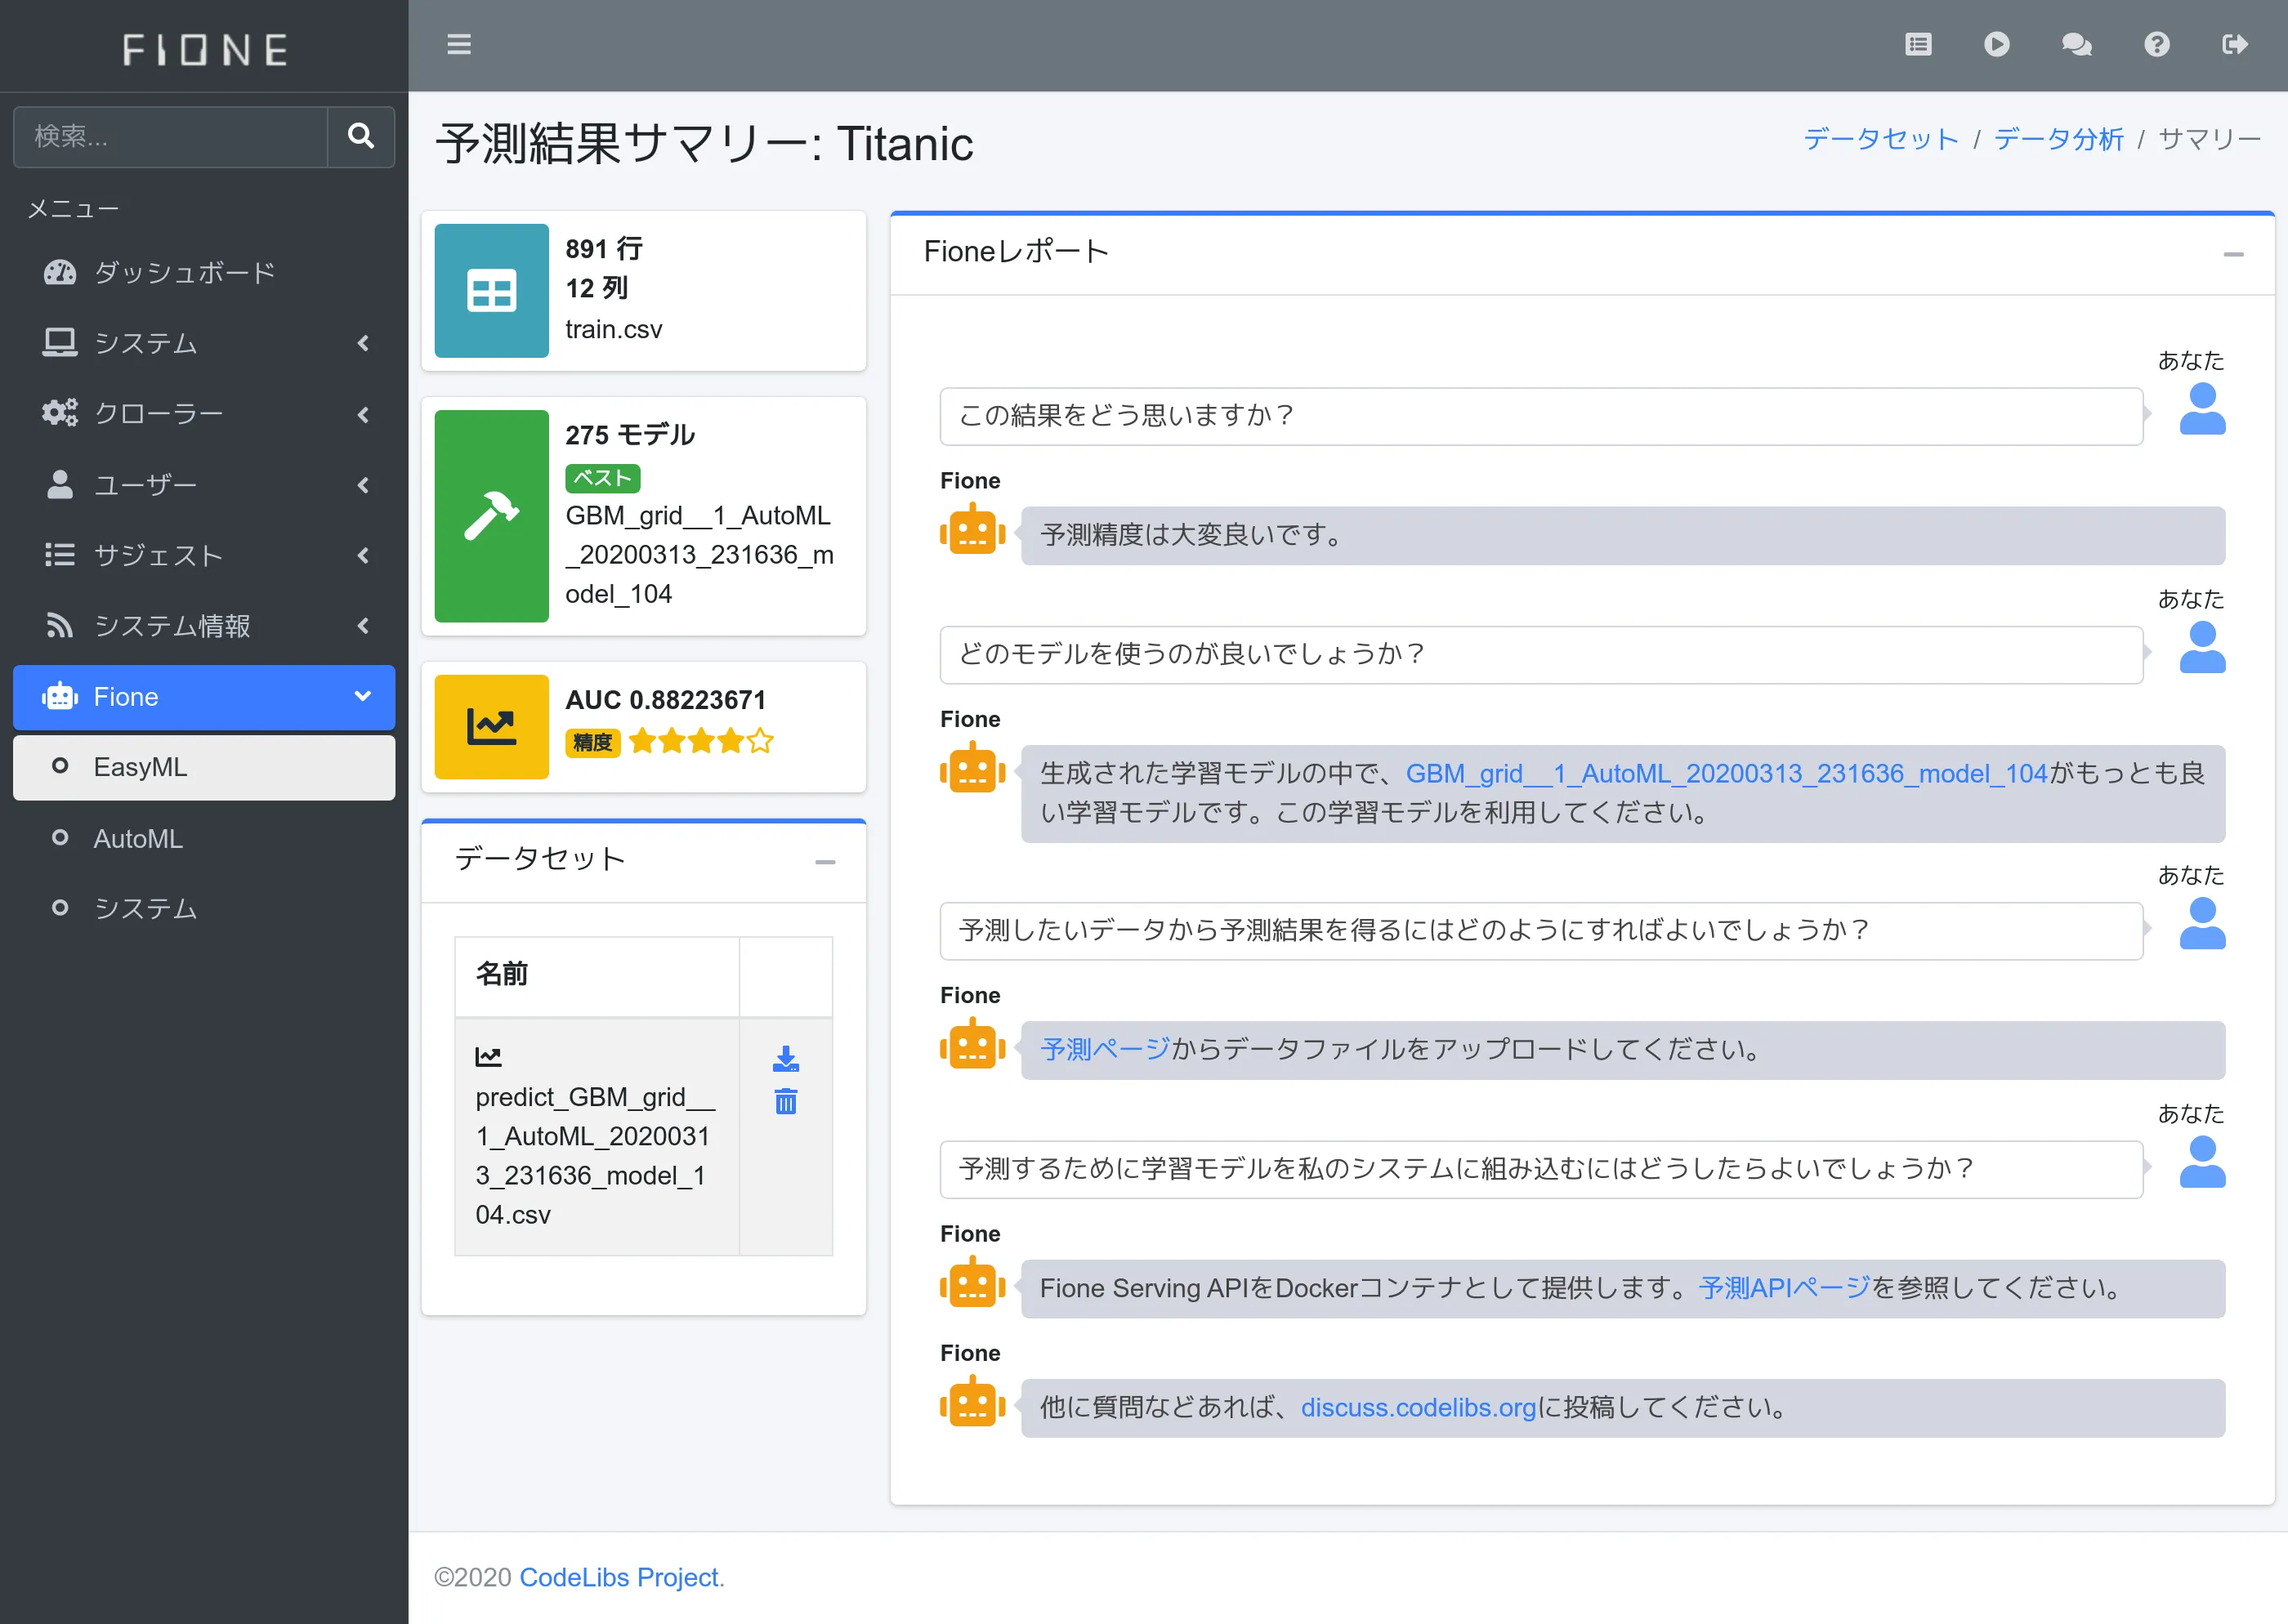
Task: Click Fione robot icon beside 他に質問など reply
Action: (x=972, y=1402)
